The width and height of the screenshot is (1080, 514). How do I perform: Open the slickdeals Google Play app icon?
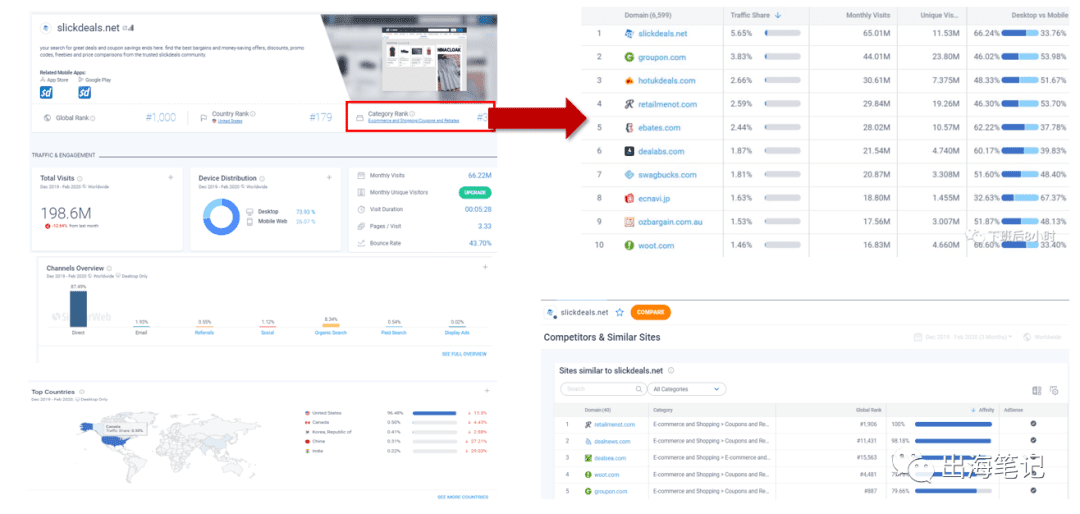pyautogui.click(x=85, y=92)
